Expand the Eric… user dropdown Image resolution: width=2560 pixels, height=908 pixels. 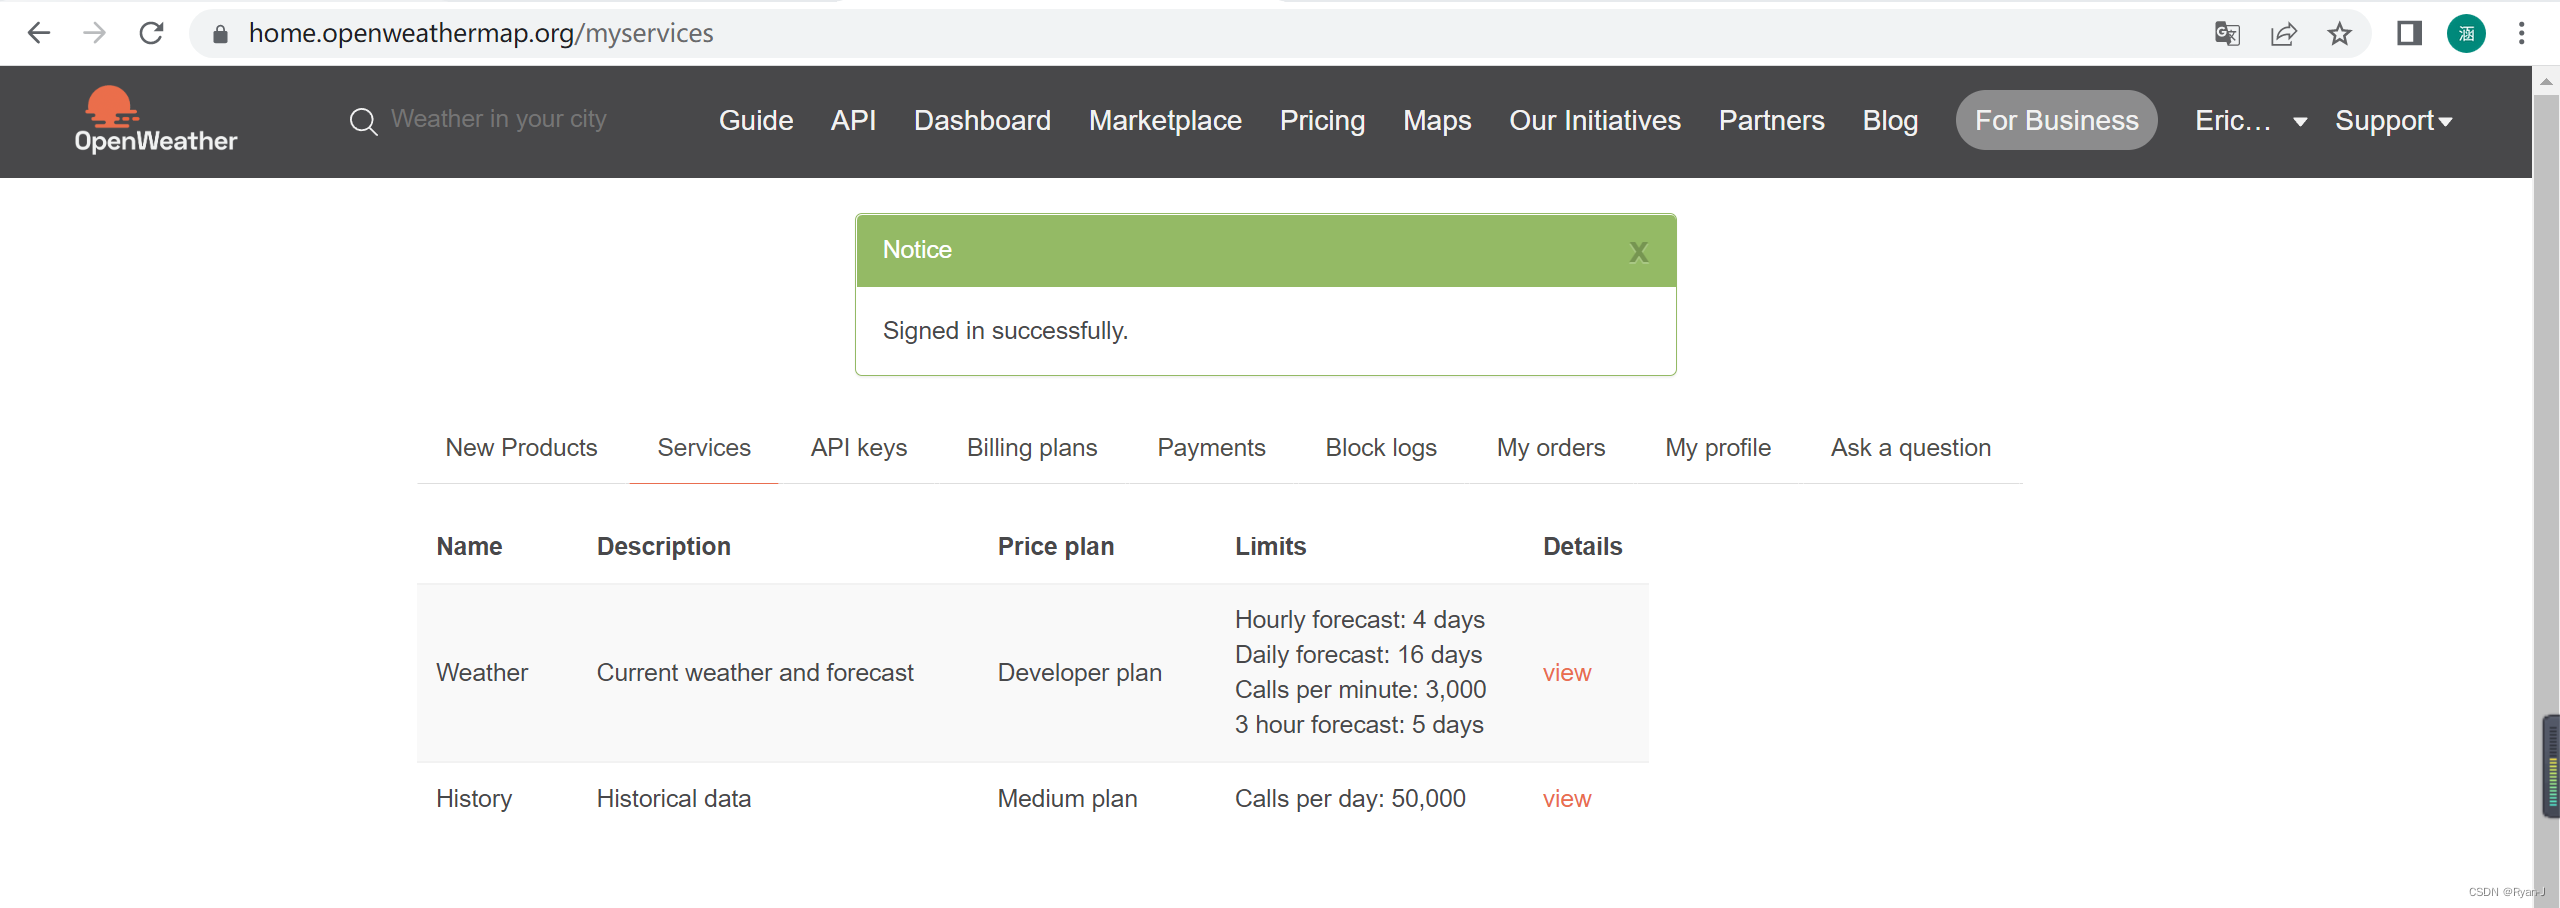[x=2251, y=121]
